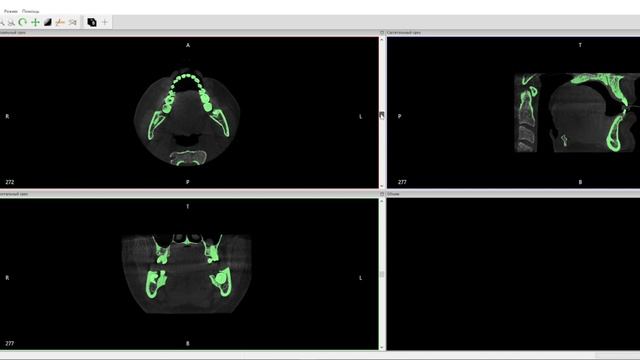
Task: Click the black 3D volume cube icon
Action: [92, 22]
